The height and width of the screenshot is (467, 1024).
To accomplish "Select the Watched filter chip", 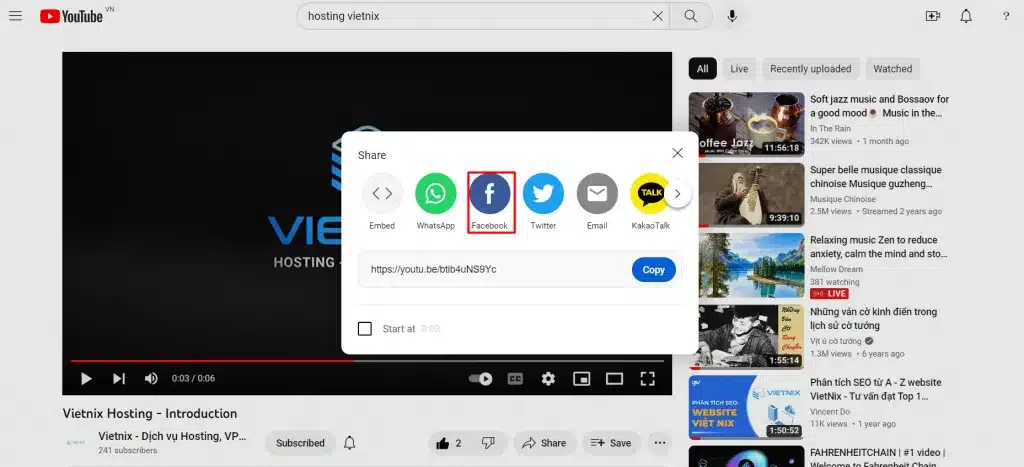I will (893, 69).
